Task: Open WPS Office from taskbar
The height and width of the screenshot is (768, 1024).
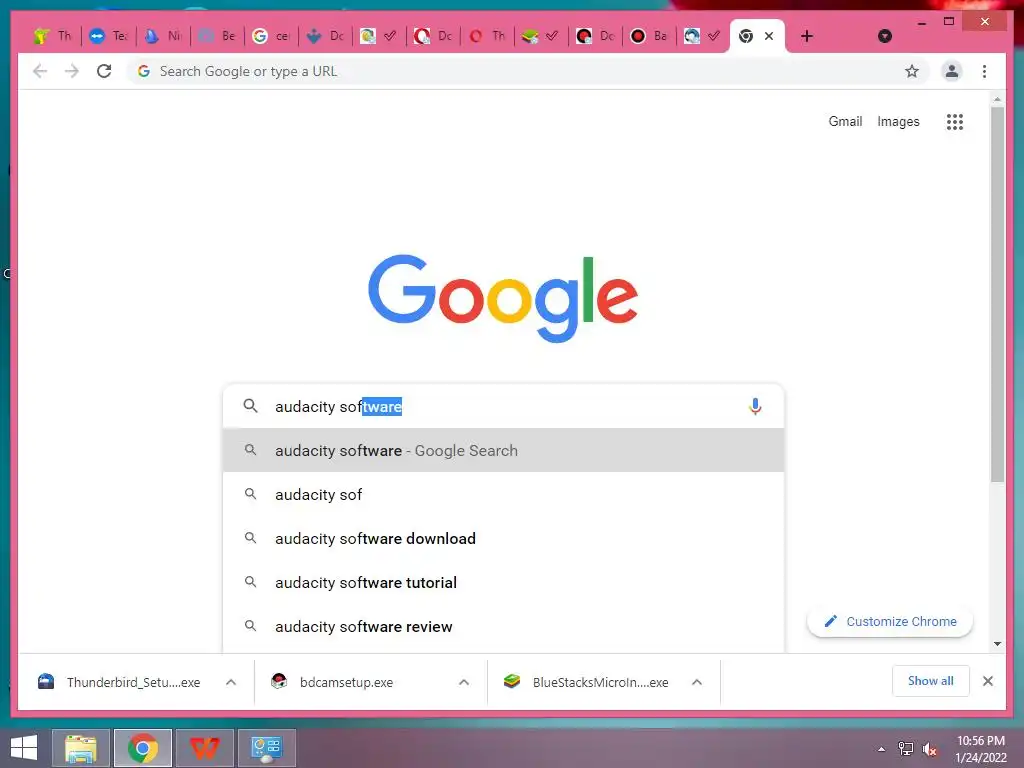Action: [x=205, y=748]
